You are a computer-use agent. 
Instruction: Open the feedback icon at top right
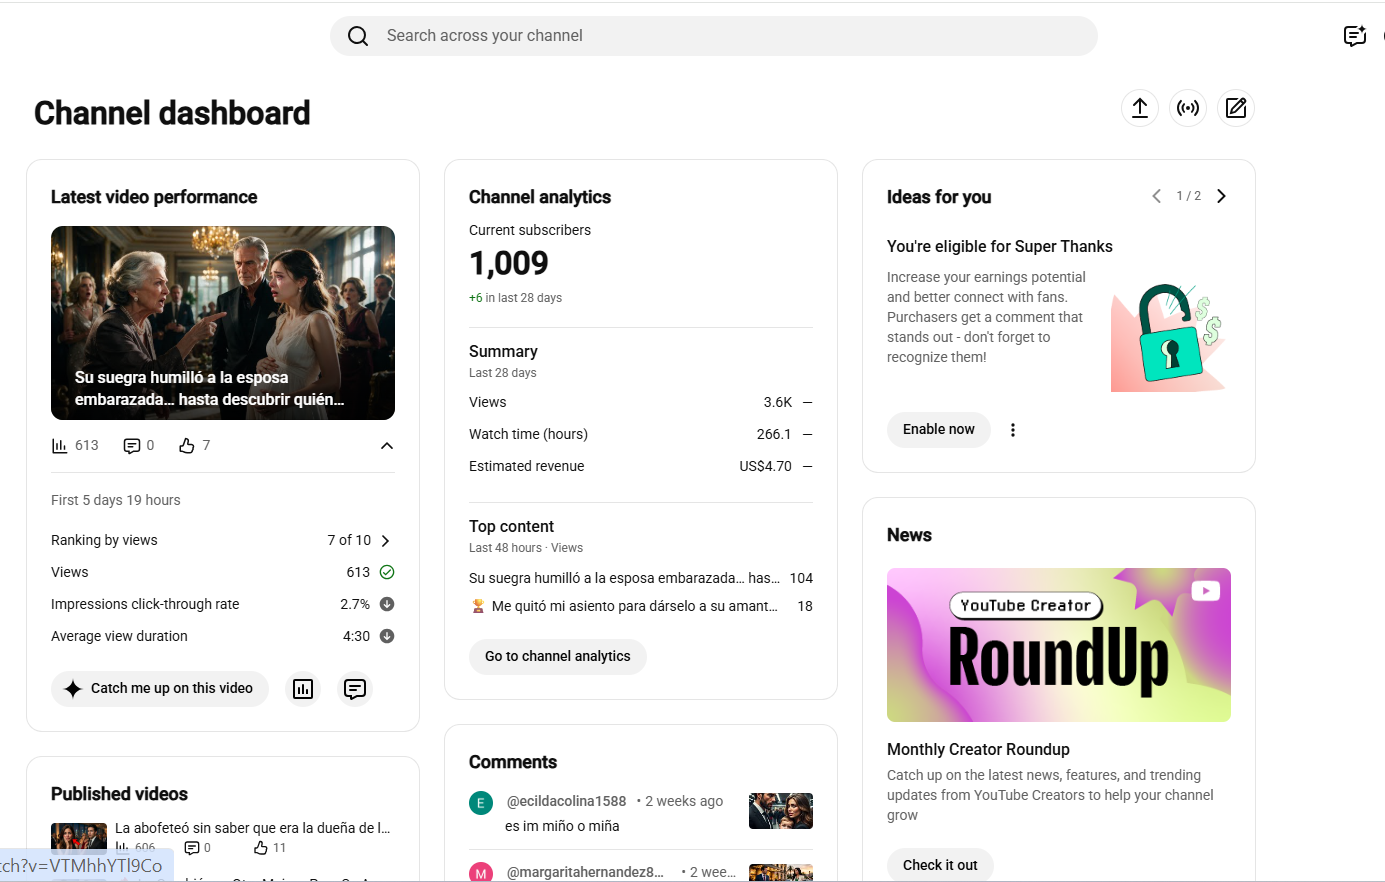[1355, 36]
